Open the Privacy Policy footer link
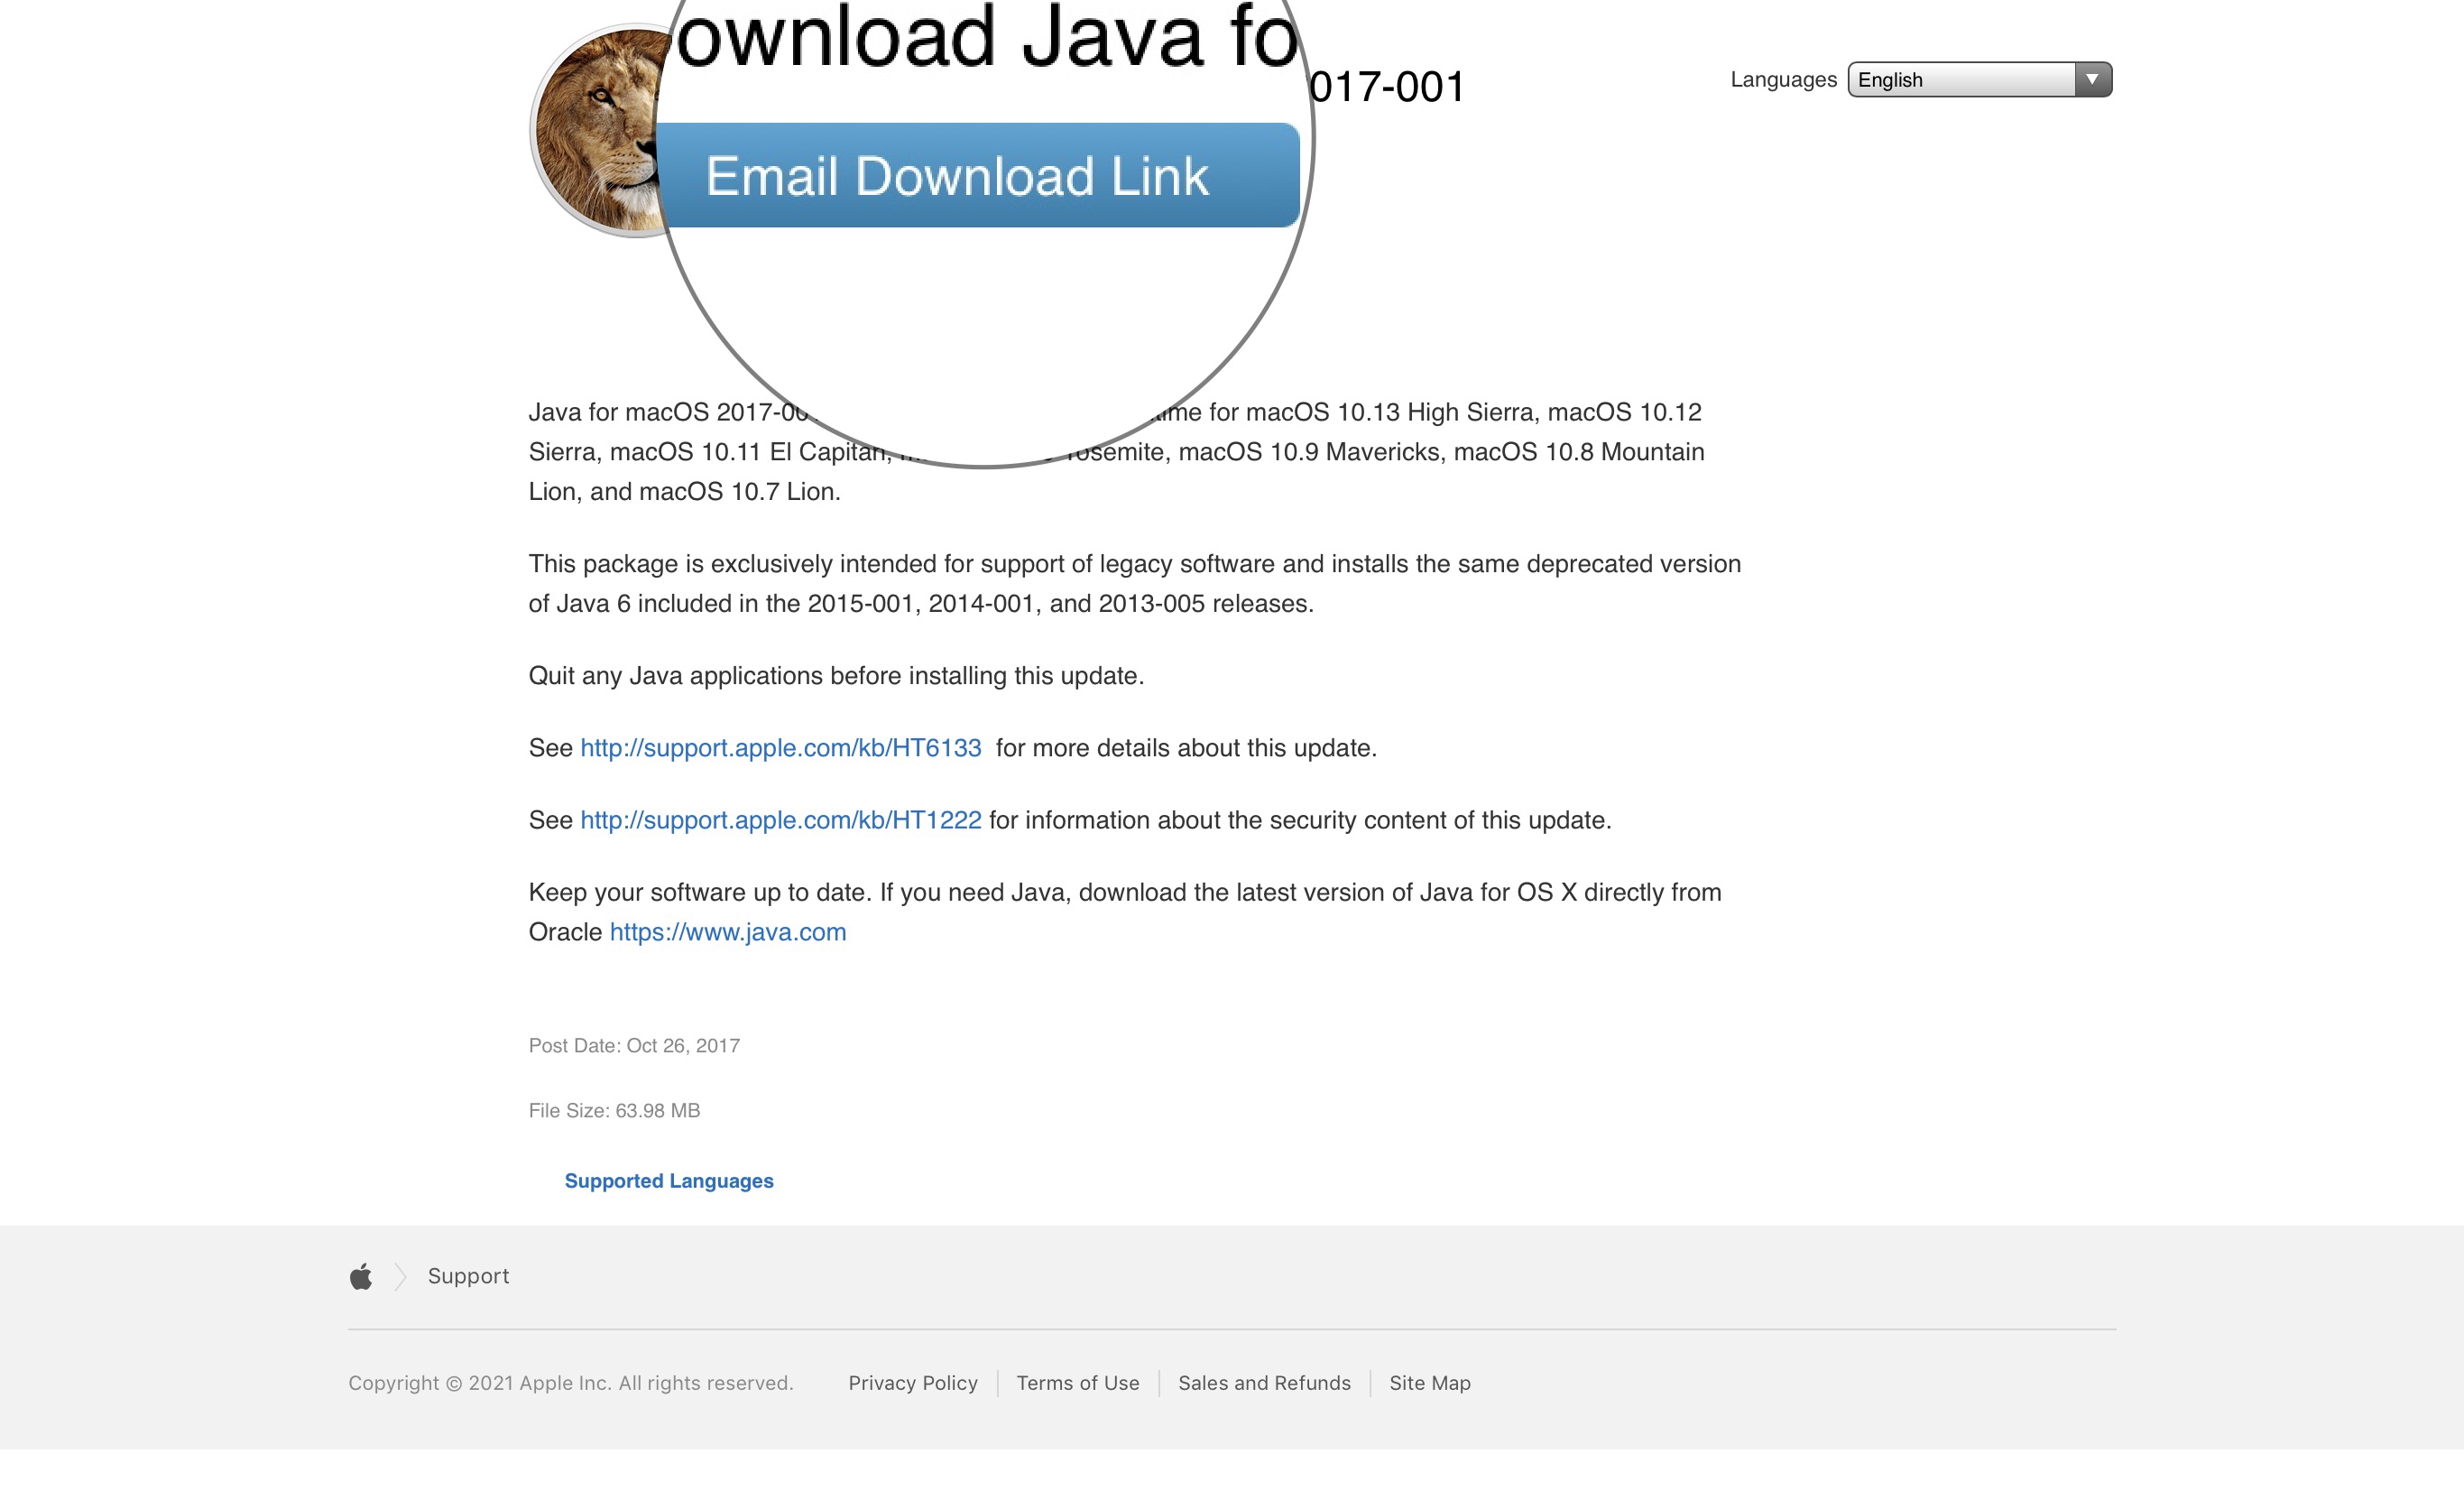2464x1509 pixels. [x=912, y=1383]
